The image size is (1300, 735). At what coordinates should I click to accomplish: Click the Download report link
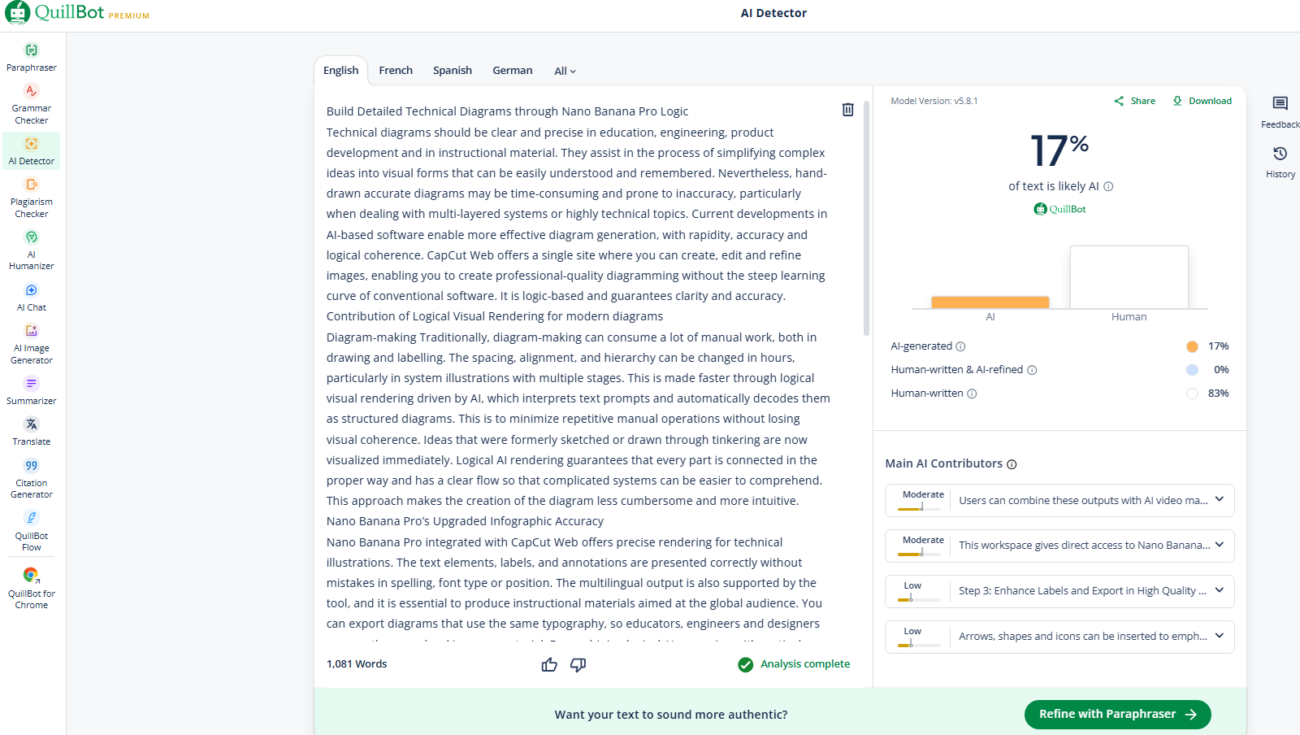1202,101
